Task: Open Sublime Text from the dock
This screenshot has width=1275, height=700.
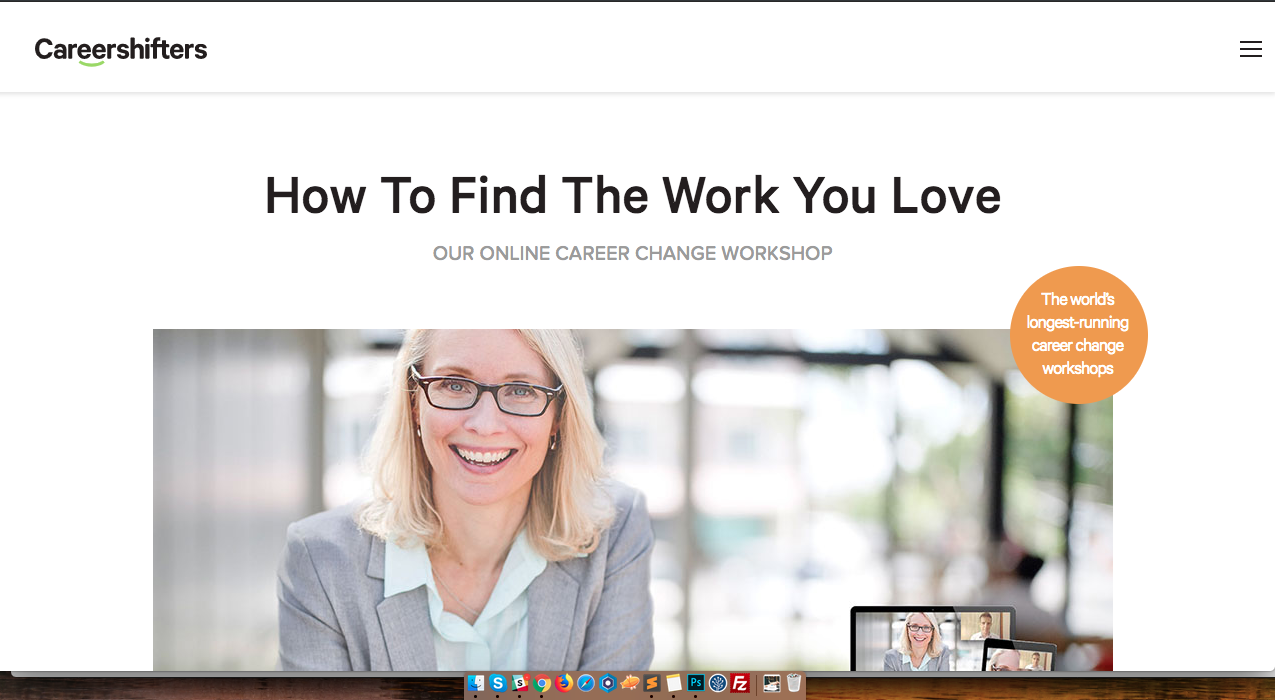Action: (652, 685)
